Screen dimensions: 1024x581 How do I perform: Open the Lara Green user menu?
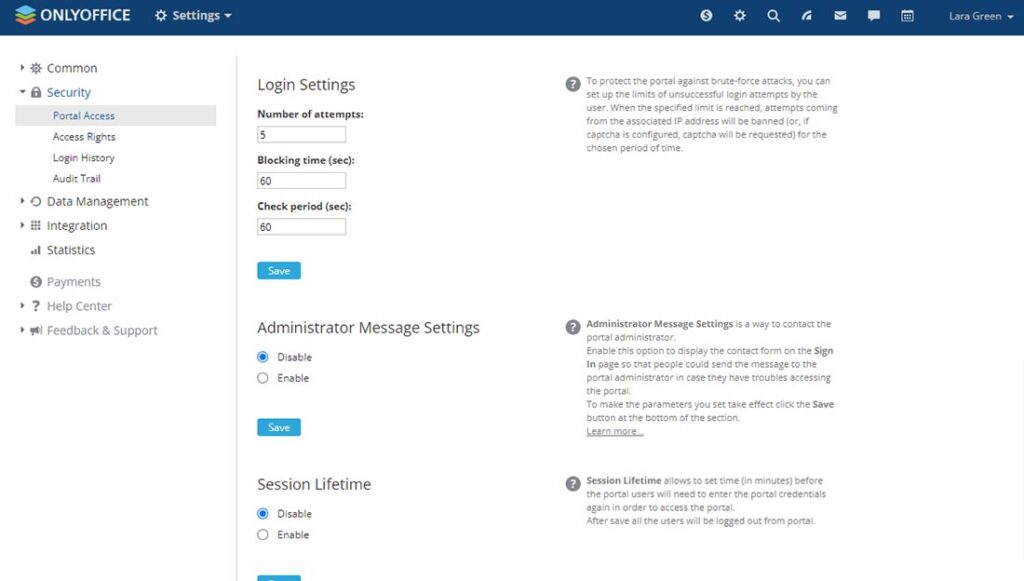pos(981,16)
